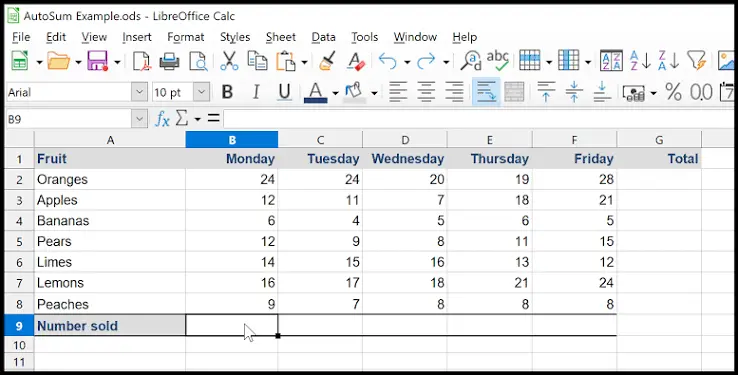Open the Data menu
738x375 pixels.
pos(323,37)
